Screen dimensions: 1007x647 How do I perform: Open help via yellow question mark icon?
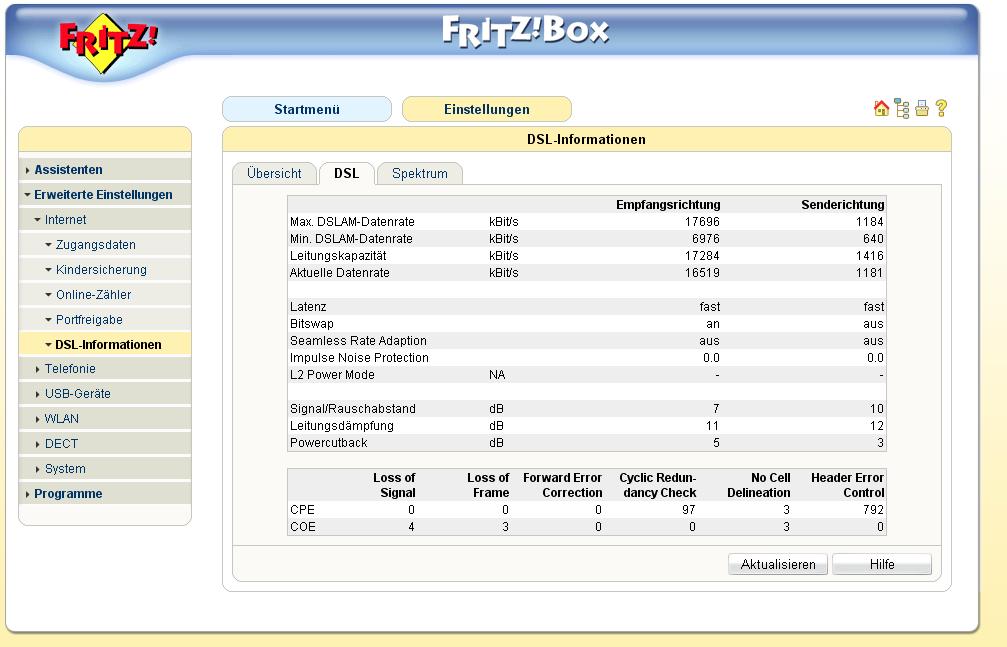(941, 108)
